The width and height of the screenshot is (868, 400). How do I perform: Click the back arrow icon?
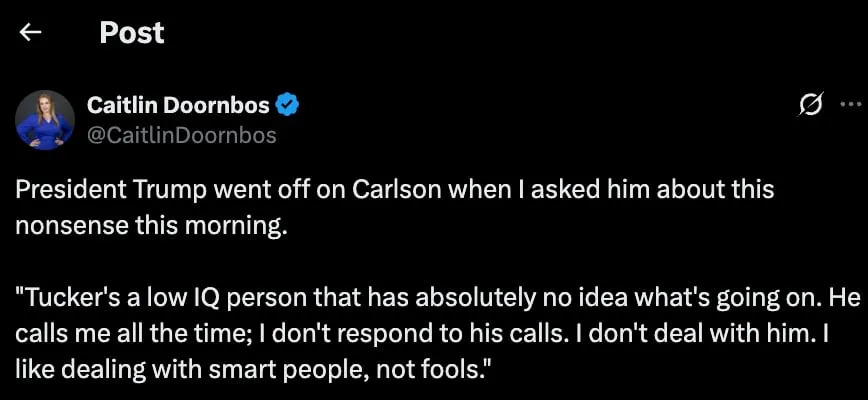[x=31, y=33]
